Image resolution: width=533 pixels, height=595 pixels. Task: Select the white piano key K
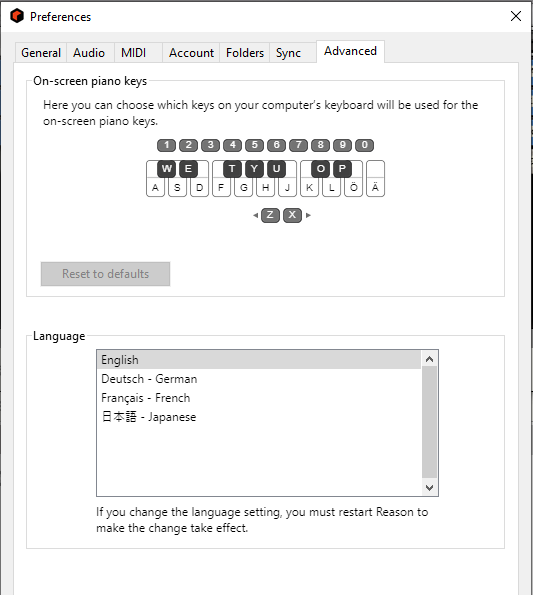309,187
